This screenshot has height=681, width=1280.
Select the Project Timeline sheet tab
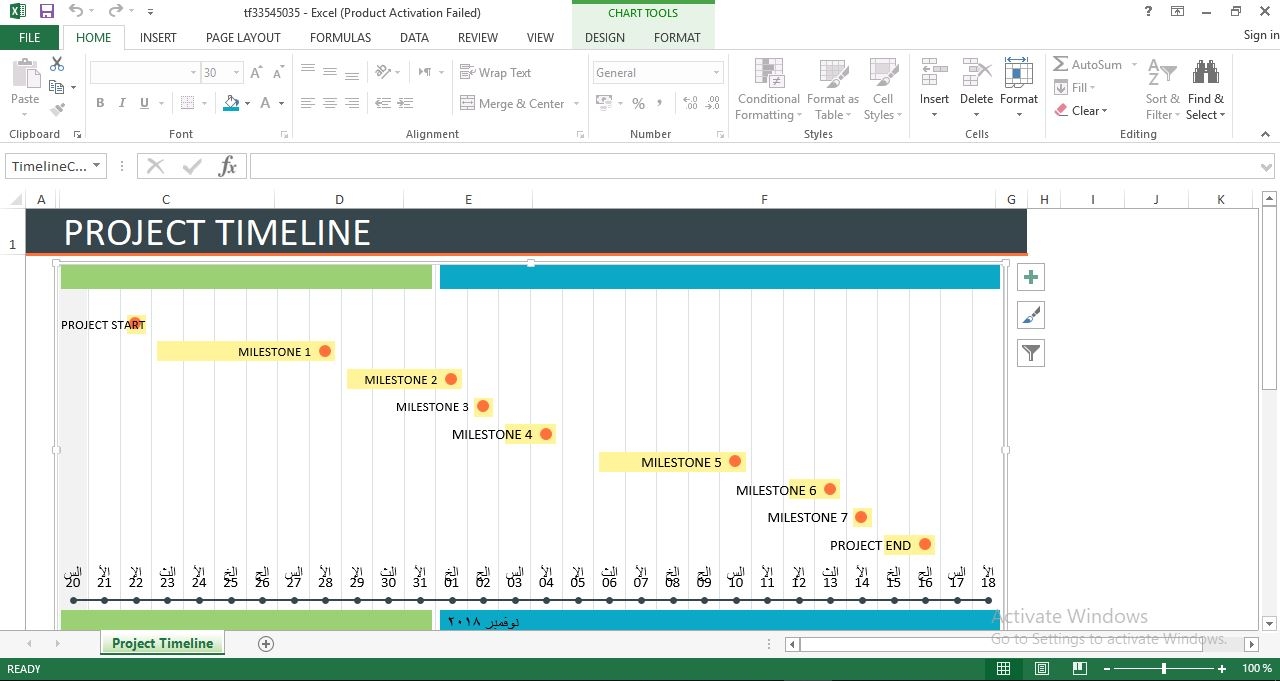[x=162, y=643]
